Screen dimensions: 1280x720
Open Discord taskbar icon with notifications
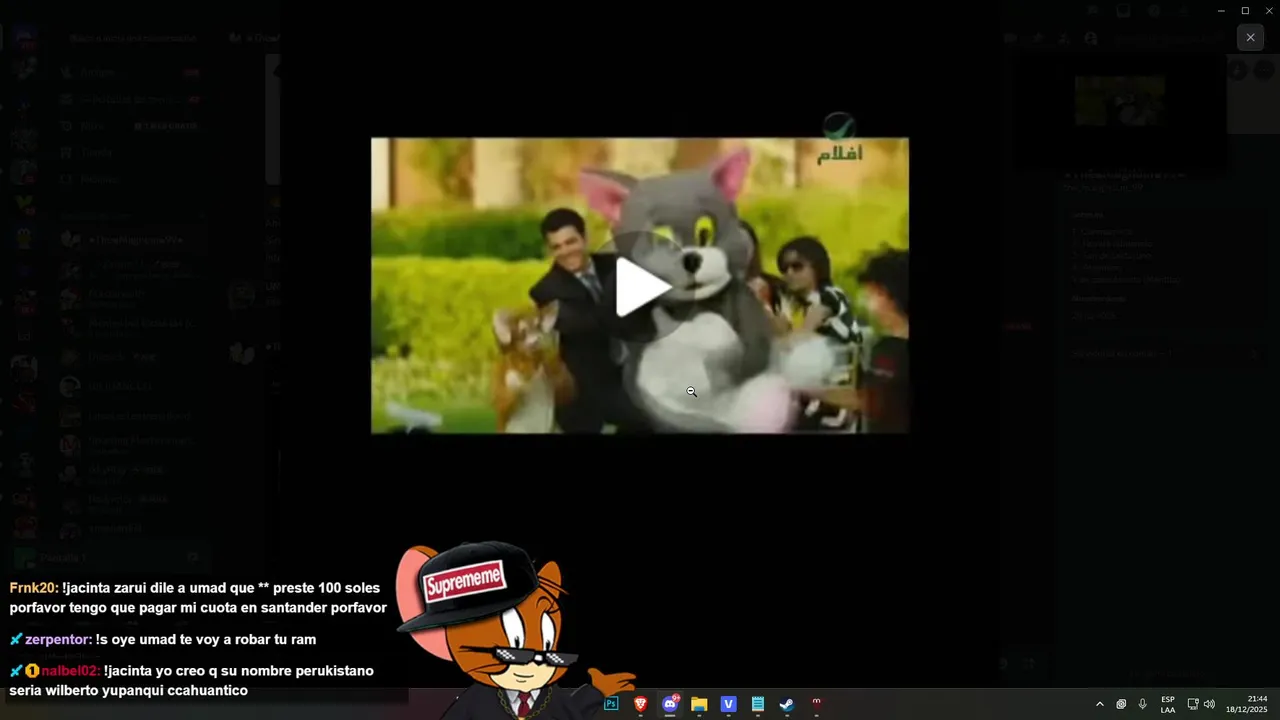click(670, 704)
